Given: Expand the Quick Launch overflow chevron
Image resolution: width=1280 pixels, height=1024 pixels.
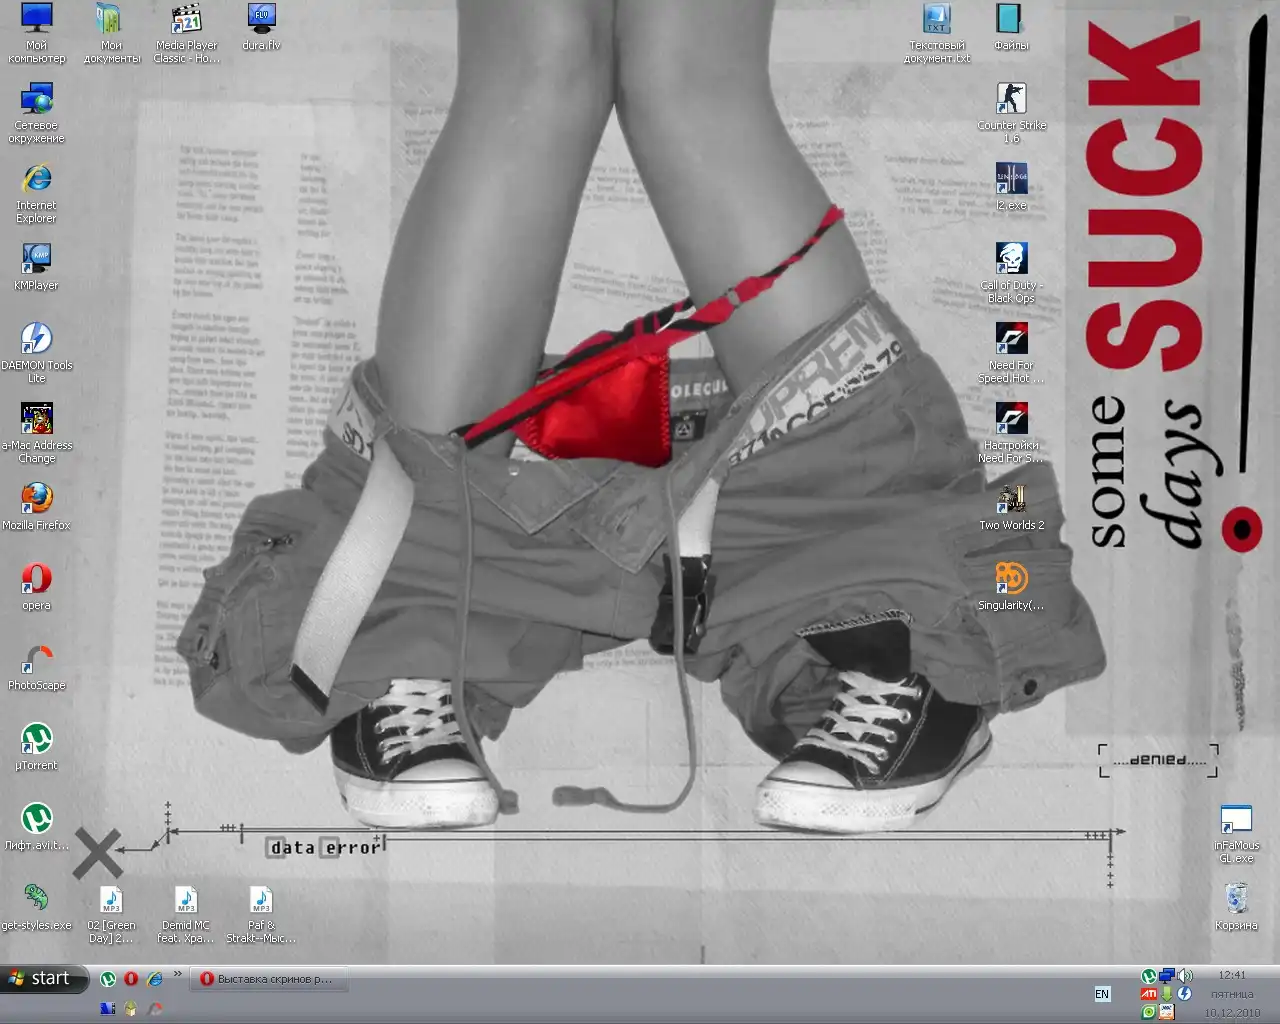Looking at the screenshot, I should pyautogui.click(x=178, y=974).
